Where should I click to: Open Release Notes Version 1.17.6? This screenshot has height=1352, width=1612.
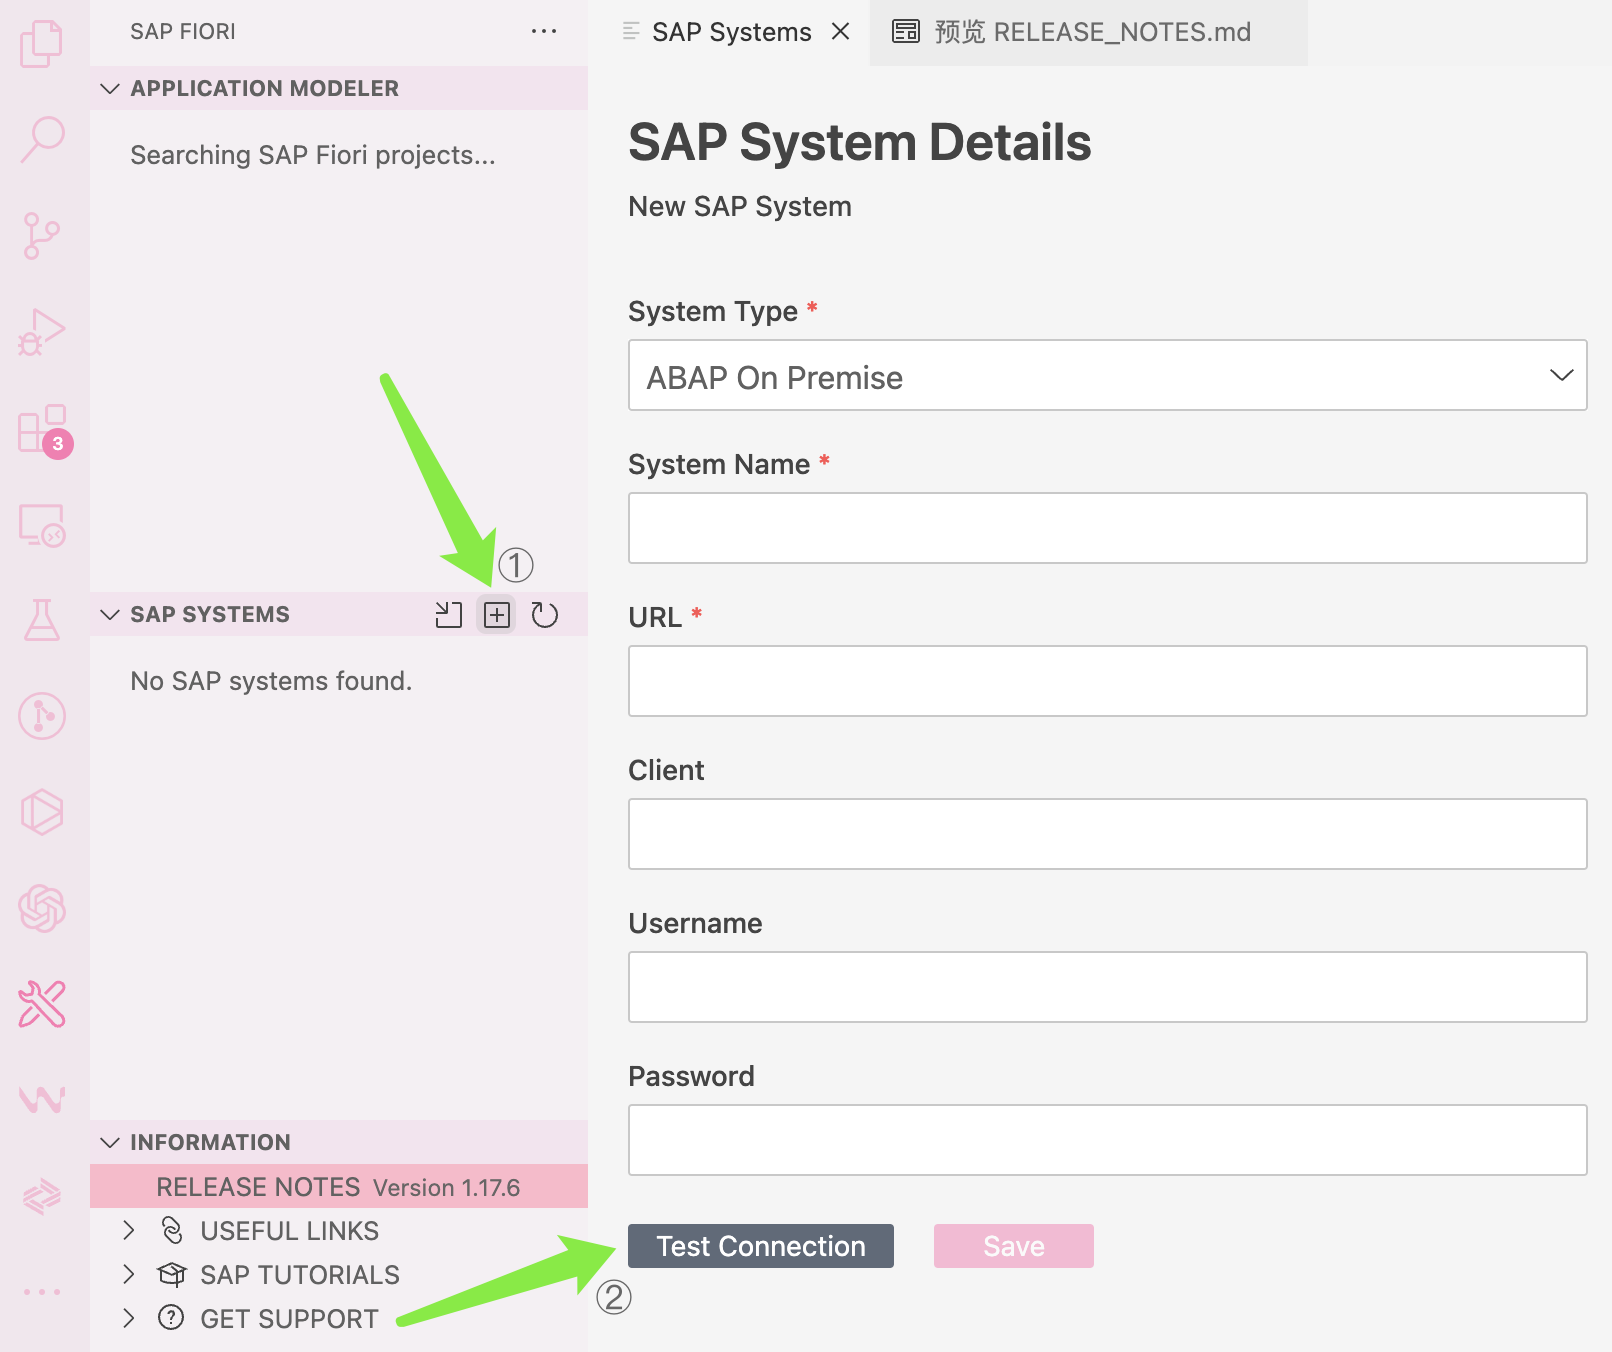click(339, 1186)
